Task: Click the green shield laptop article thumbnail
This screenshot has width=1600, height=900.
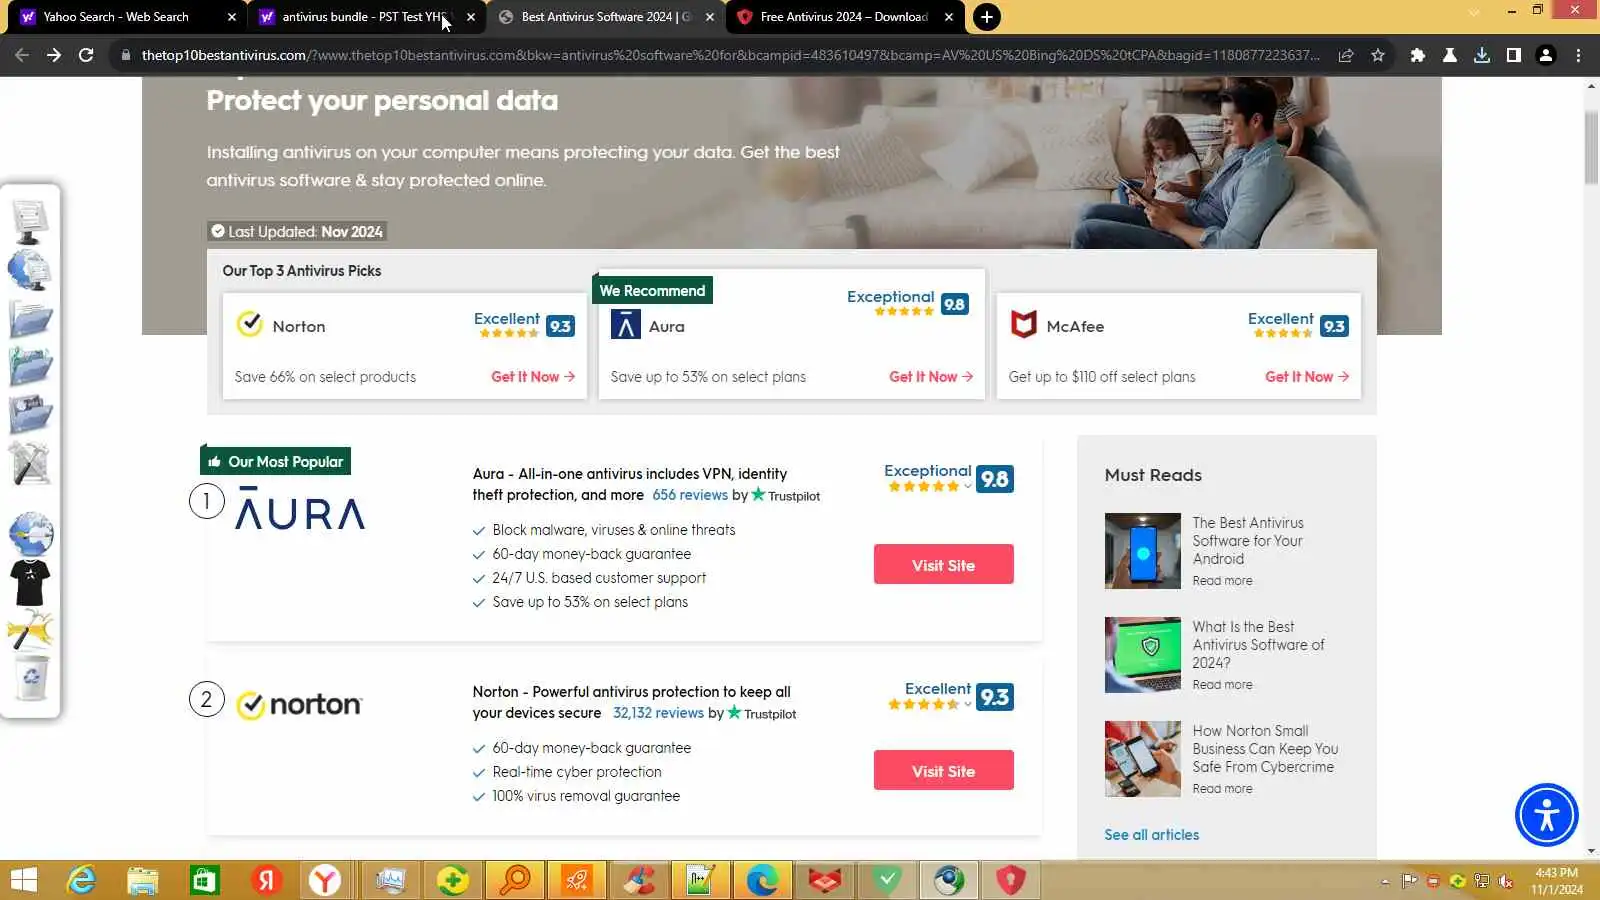Action: click(1143, 655)
